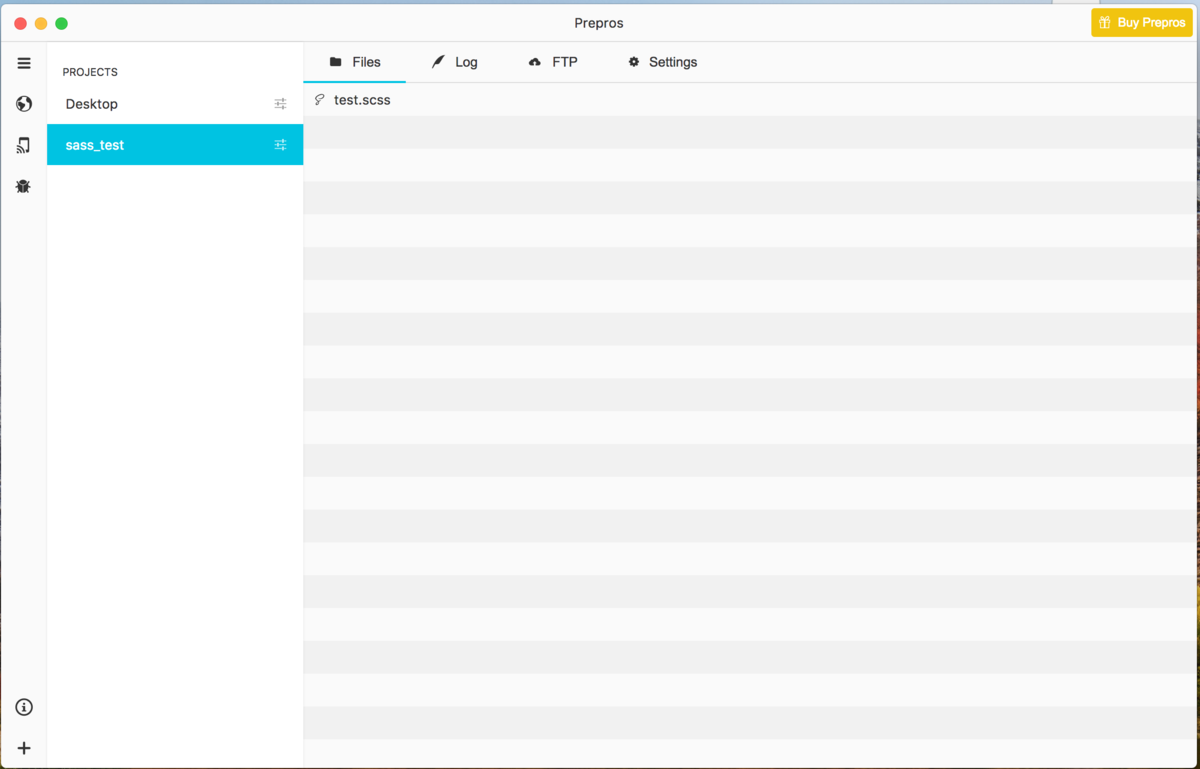The width and height of the screenshot is (1200, 769).
Task: Switch to the FTP tab
Action: point(553,62)
